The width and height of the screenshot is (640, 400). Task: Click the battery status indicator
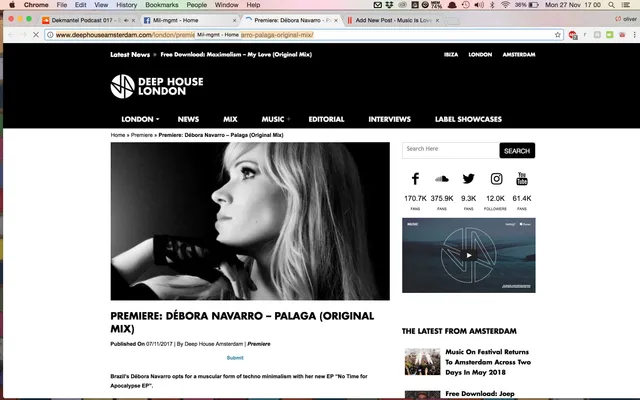coord(527,5)
